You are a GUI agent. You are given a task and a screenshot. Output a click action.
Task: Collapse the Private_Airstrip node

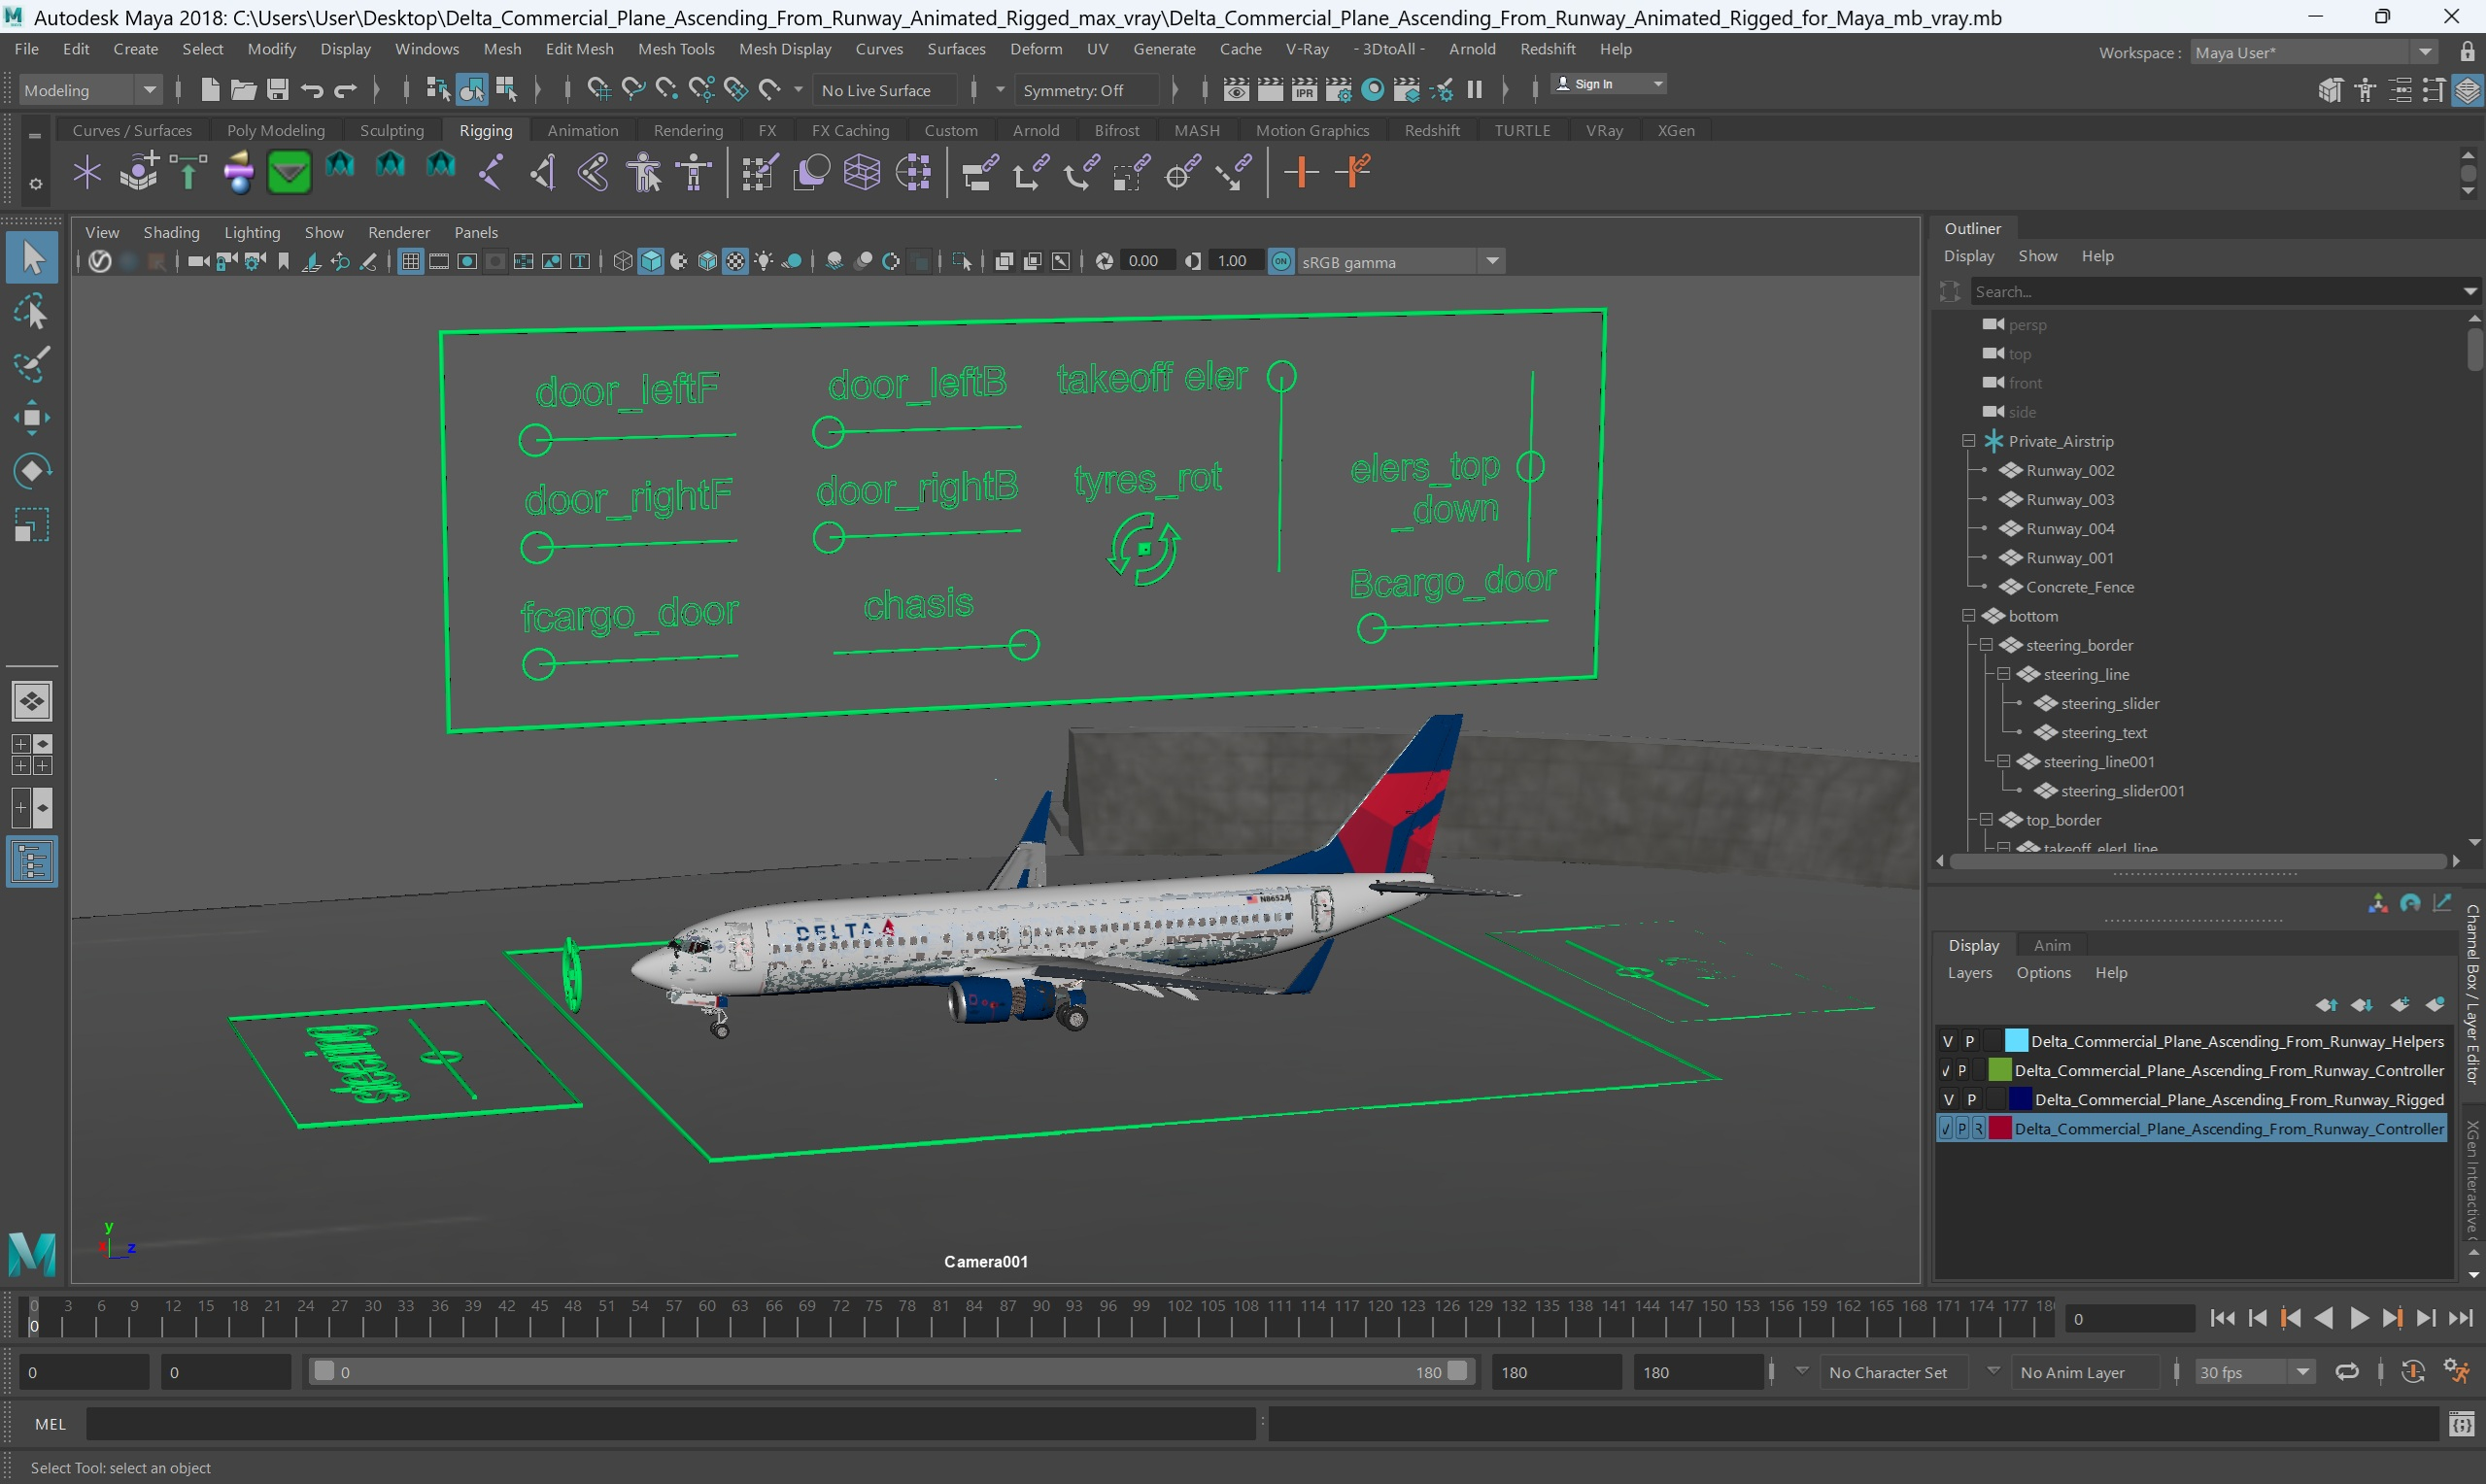tap(1968, 441)
